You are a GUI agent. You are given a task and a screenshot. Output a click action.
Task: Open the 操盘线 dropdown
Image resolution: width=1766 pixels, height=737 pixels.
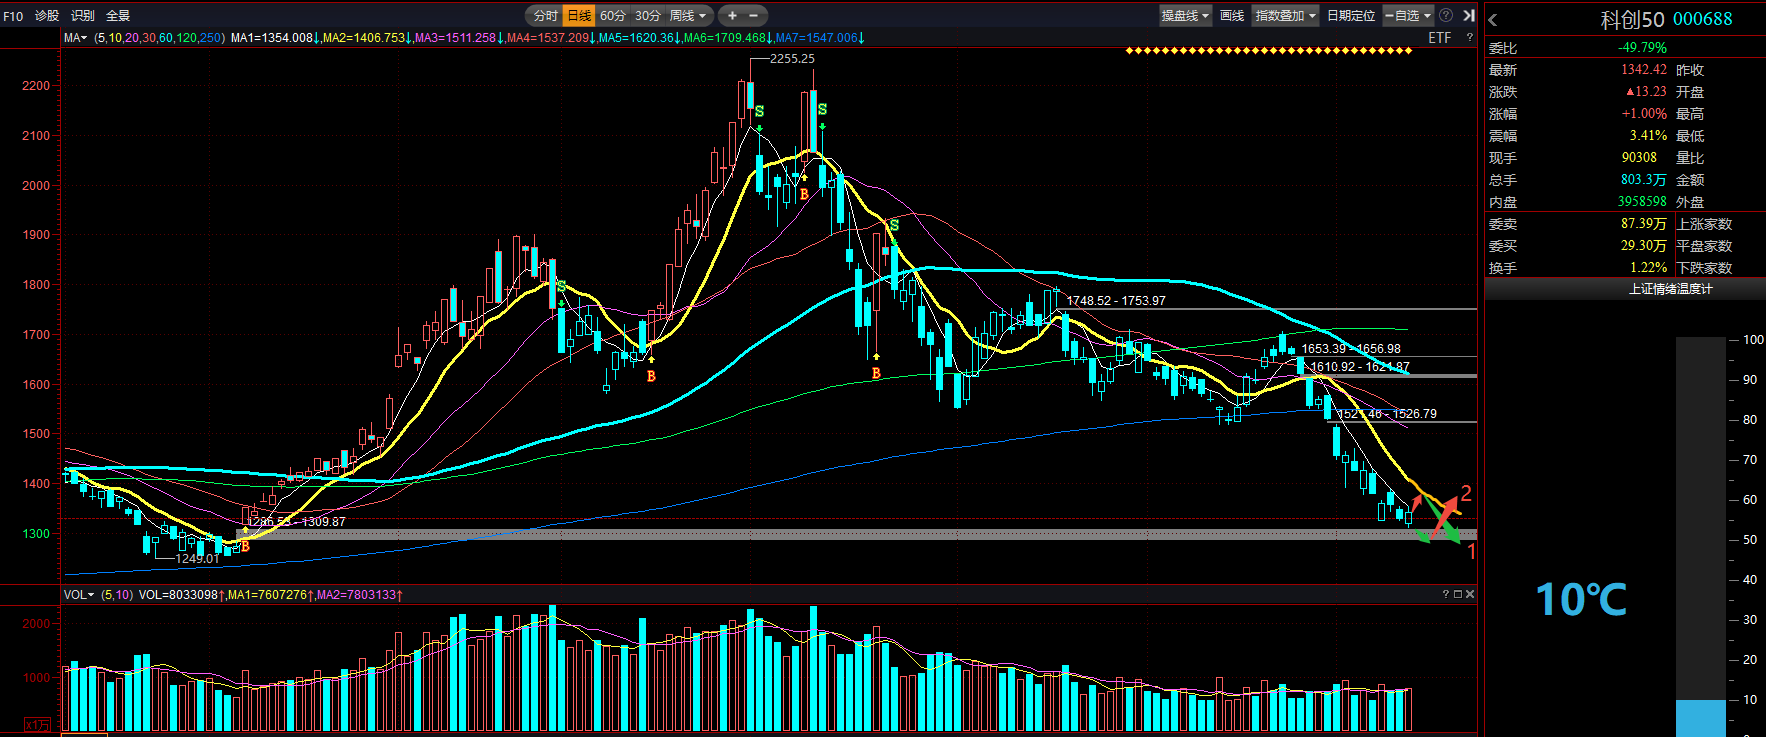(x=1185, y=15)
